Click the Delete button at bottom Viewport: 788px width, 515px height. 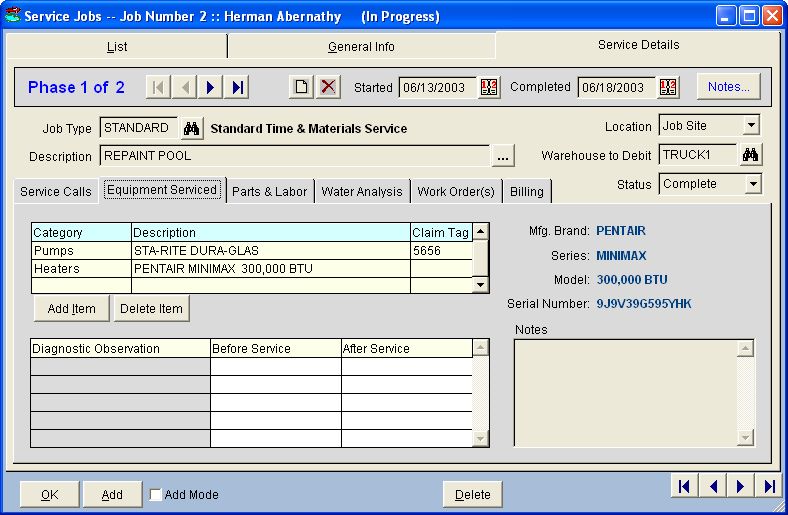pos(473,495)
